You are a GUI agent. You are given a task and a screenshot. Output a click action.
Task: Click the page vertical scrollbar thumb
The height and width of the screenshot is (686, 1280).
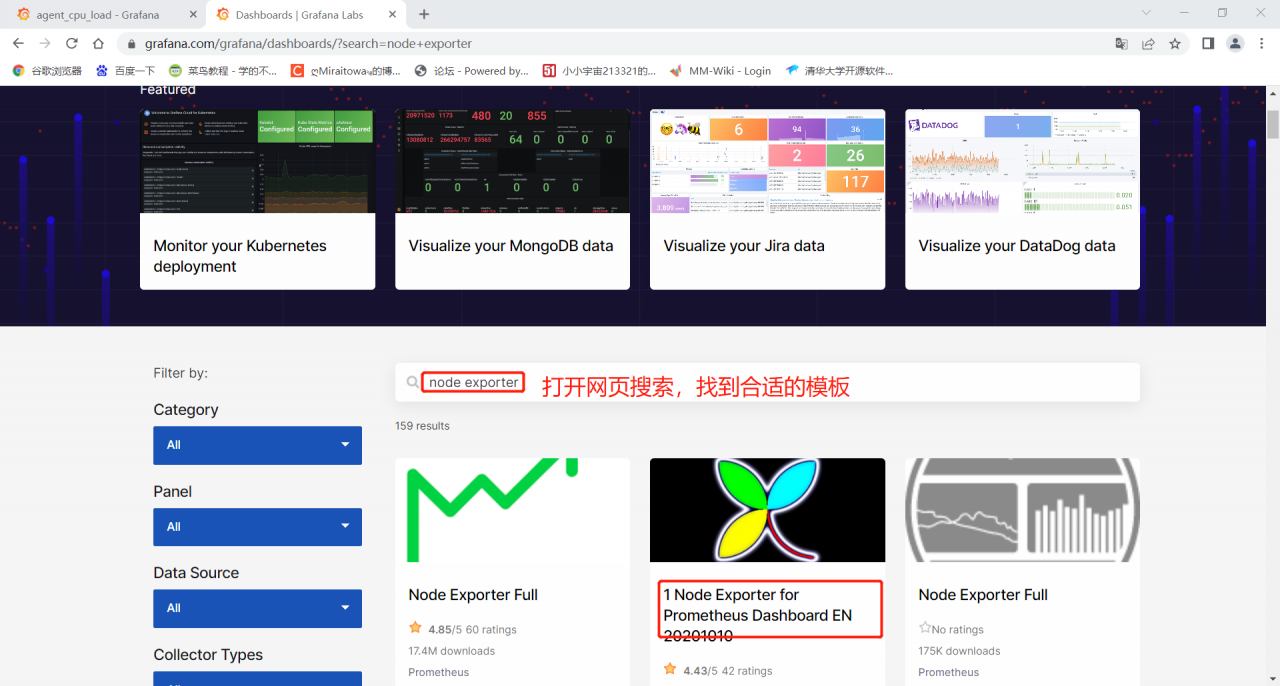pyautogui.click(x=1273, y=125)
